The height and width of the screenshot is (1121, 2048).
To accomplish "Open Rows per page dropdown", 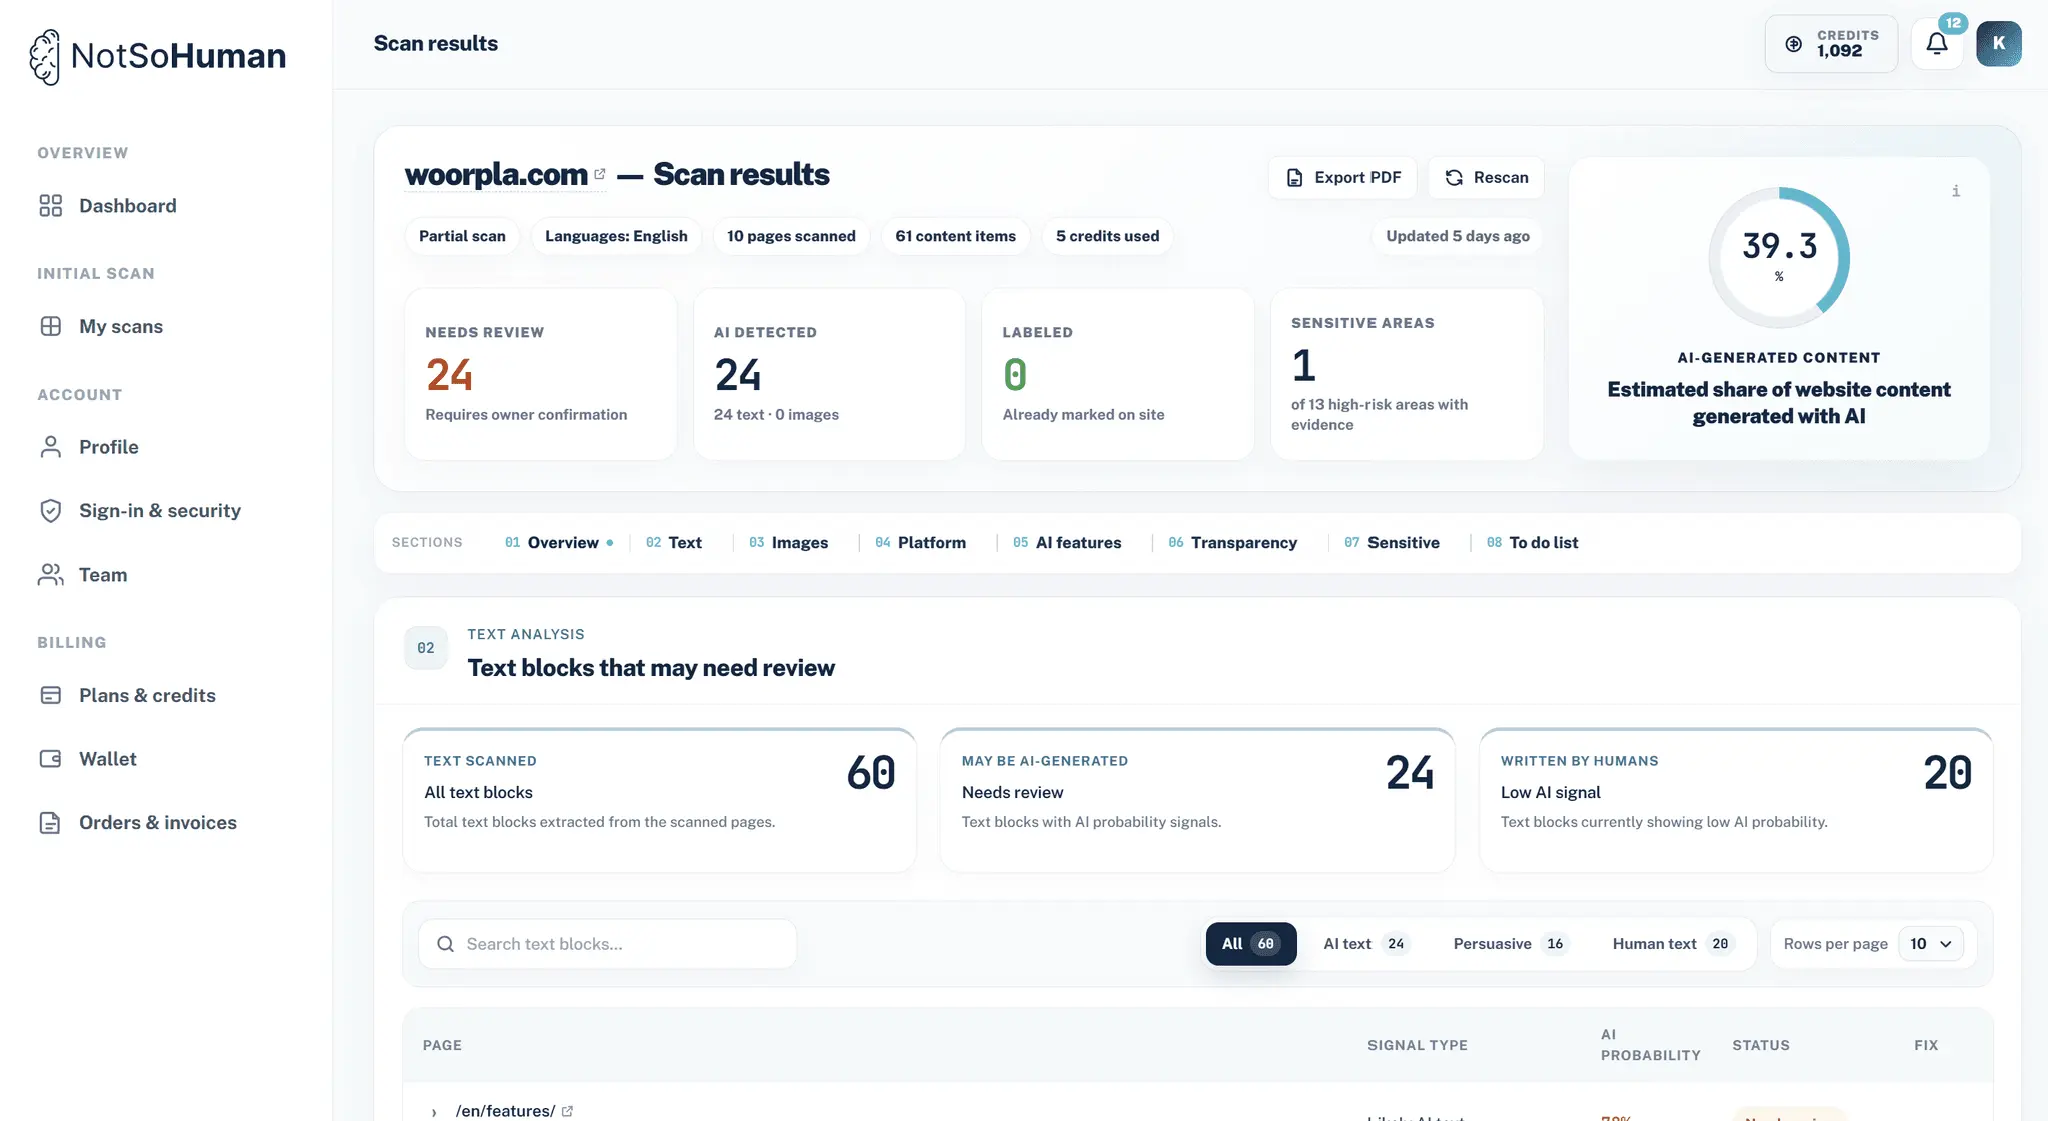I will (x=1930, y=944).
